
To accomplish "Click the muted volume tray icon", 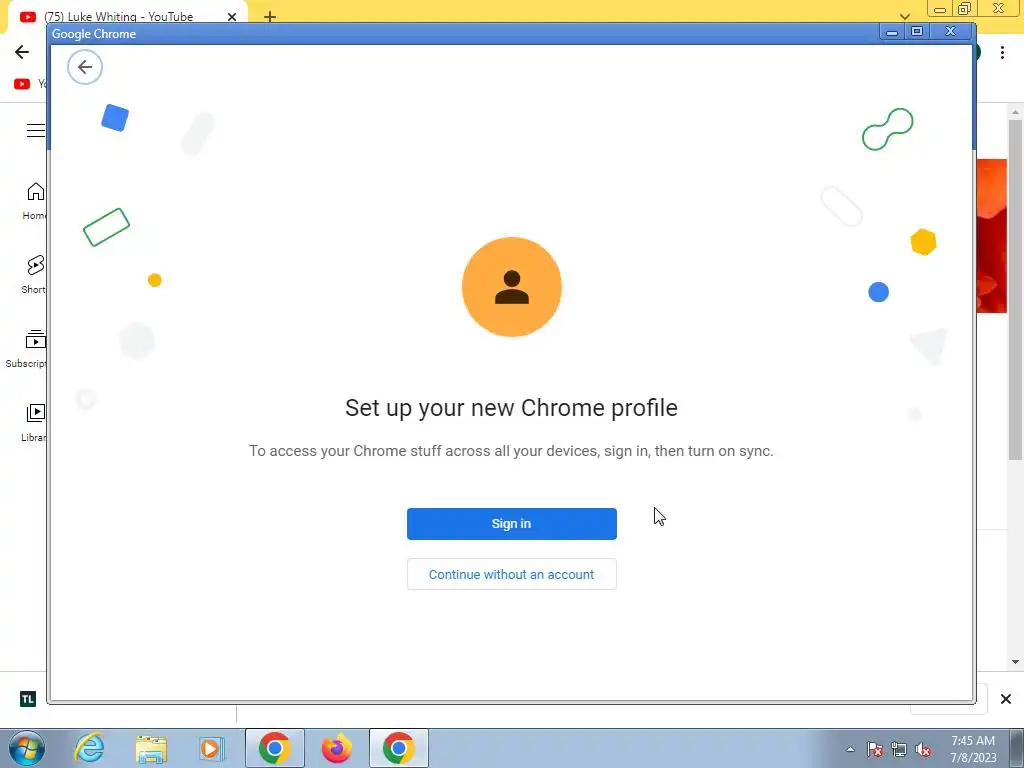I will click(923, 749).
